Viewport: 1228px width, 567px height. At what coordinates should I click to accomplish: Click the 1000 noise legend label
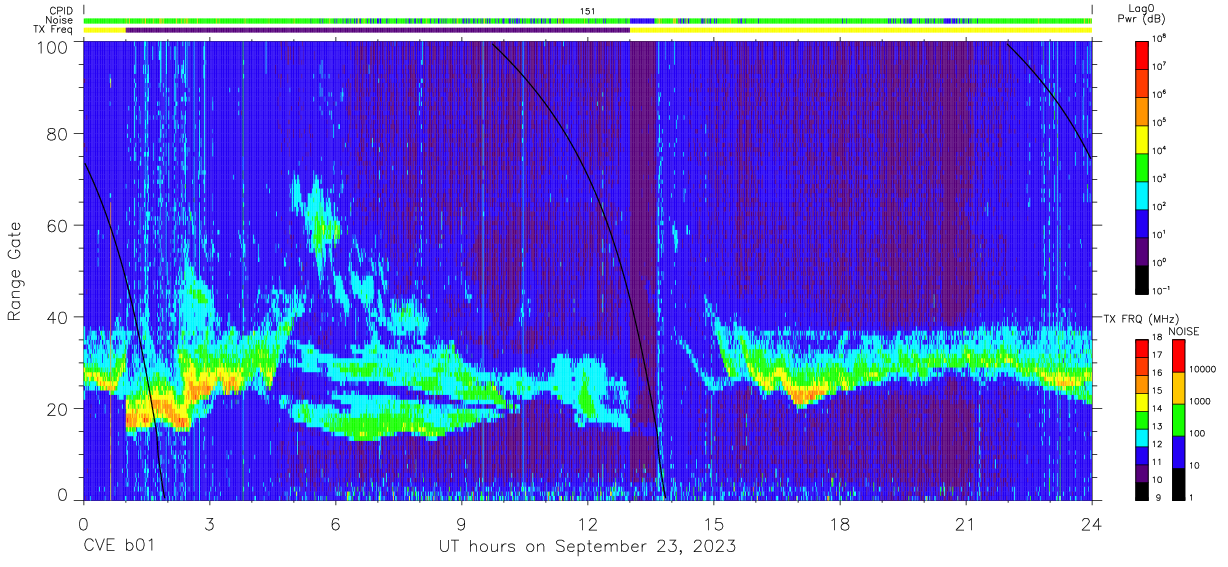pyautogui.click(x=1202, y=401)
